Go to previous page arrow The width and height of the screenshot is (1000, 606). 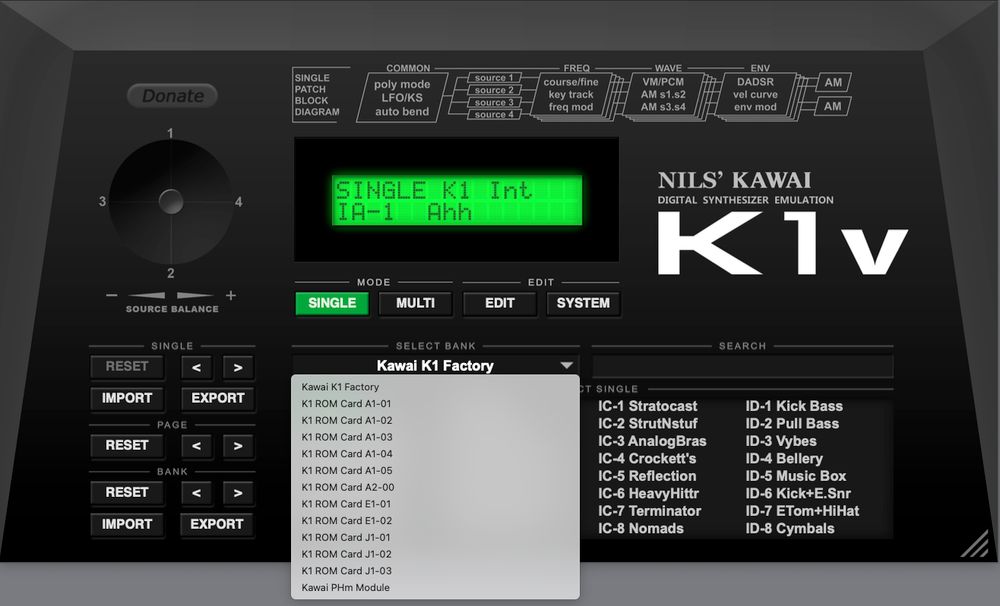196,446
